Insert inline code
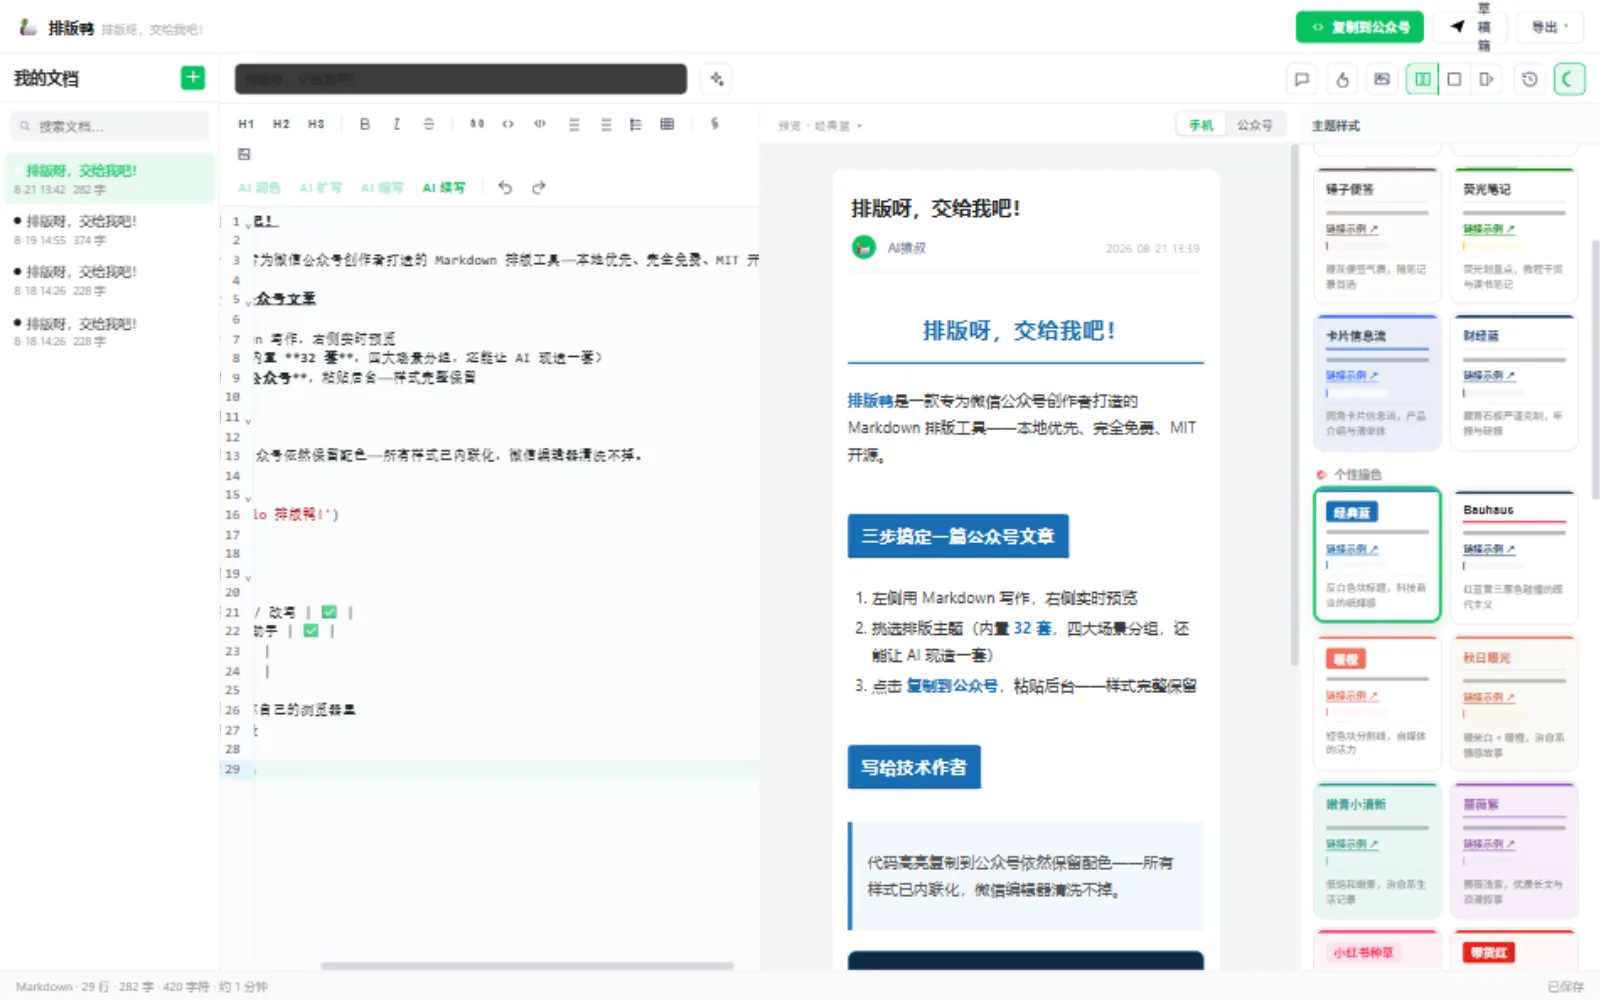Image resolution: width=1600 pixels, height=1000 pixels. [508, 124]
